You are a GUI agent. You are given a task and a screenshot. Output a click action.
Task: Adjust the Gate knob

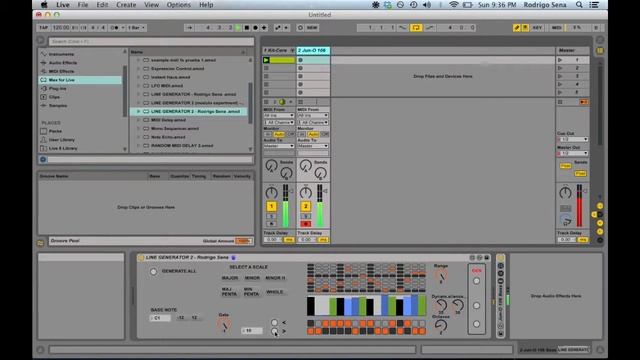[224, 325]
